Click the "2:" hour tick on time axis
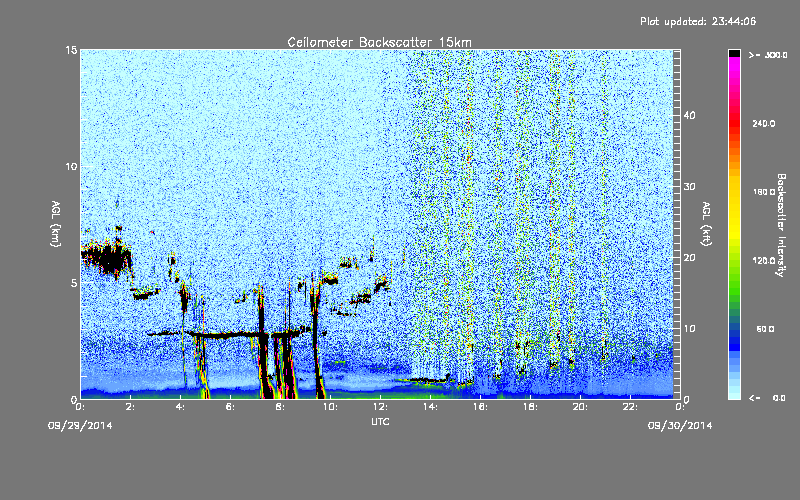 [x=131, y=407]
